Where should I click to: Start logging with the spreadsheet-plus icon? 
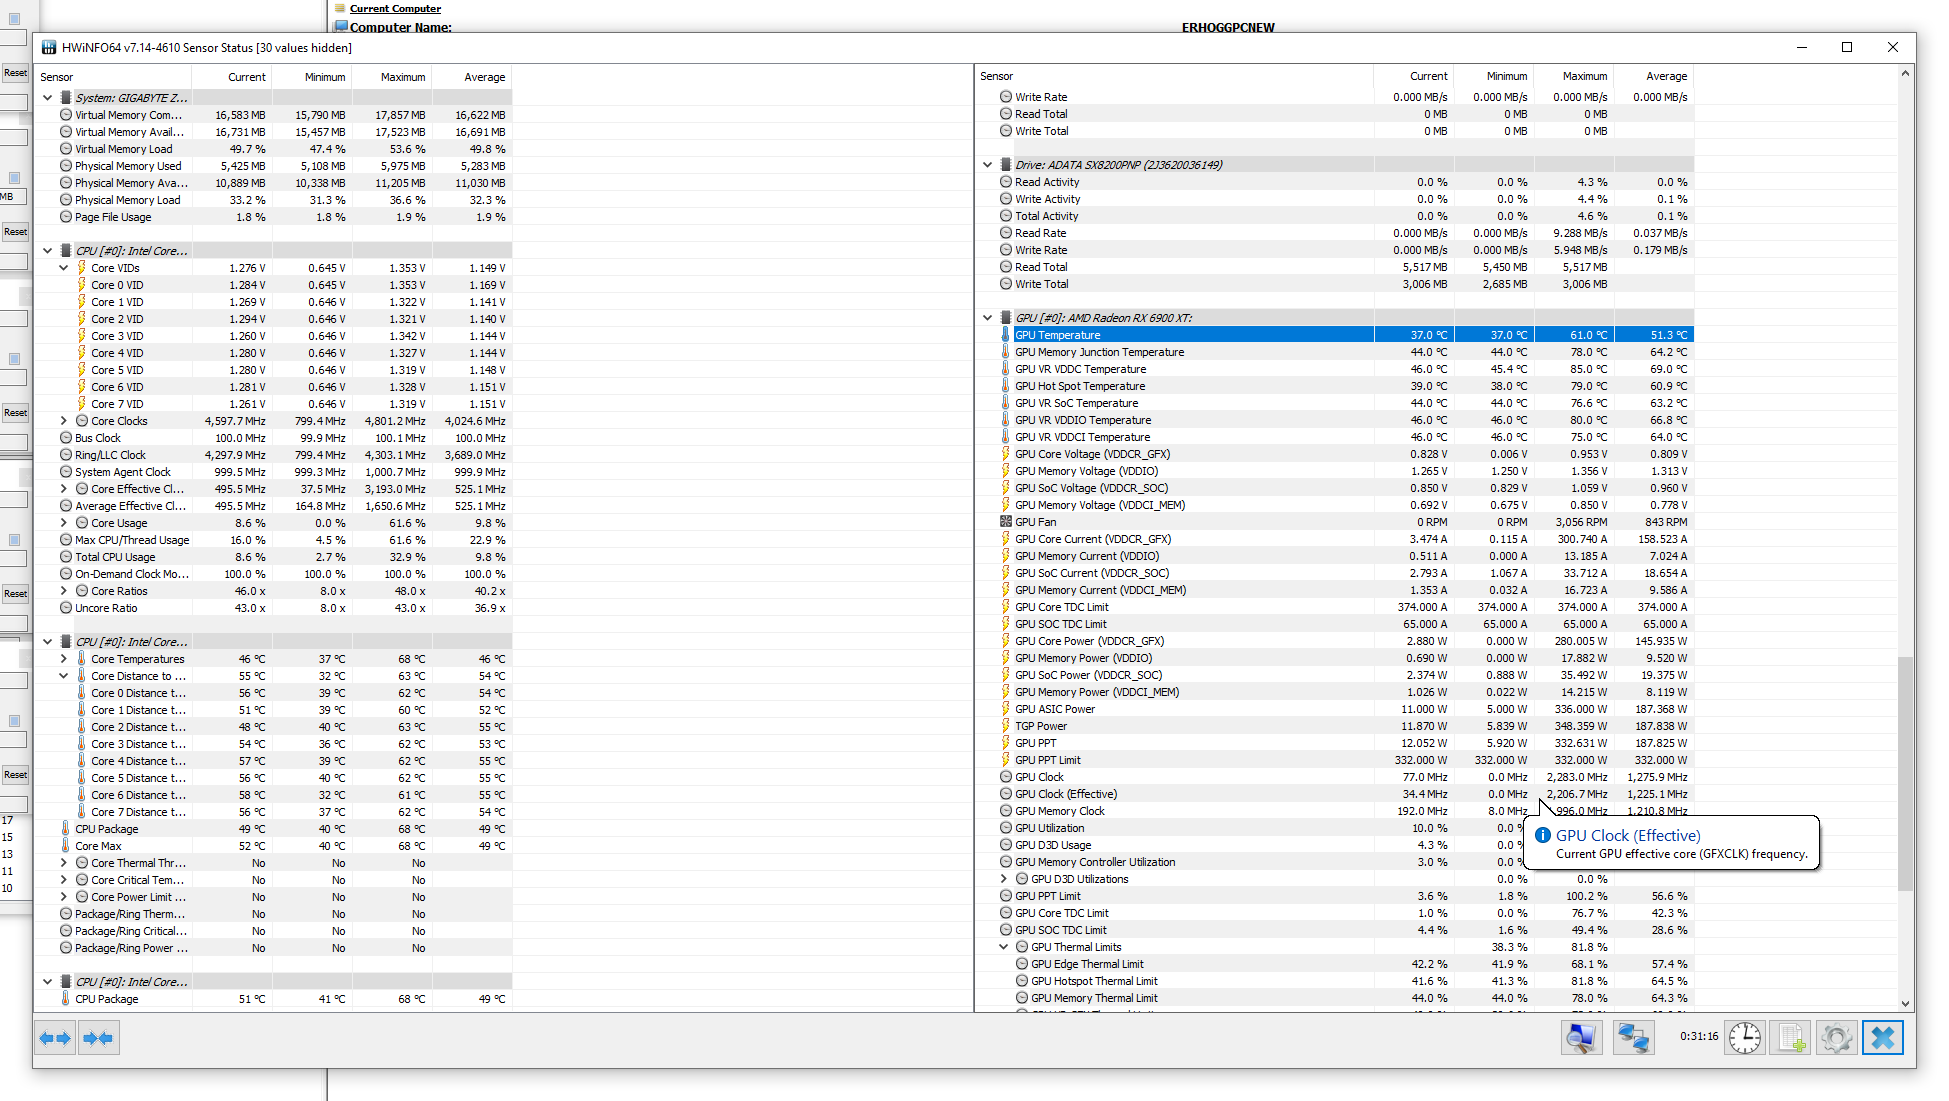[1791, 1038]
